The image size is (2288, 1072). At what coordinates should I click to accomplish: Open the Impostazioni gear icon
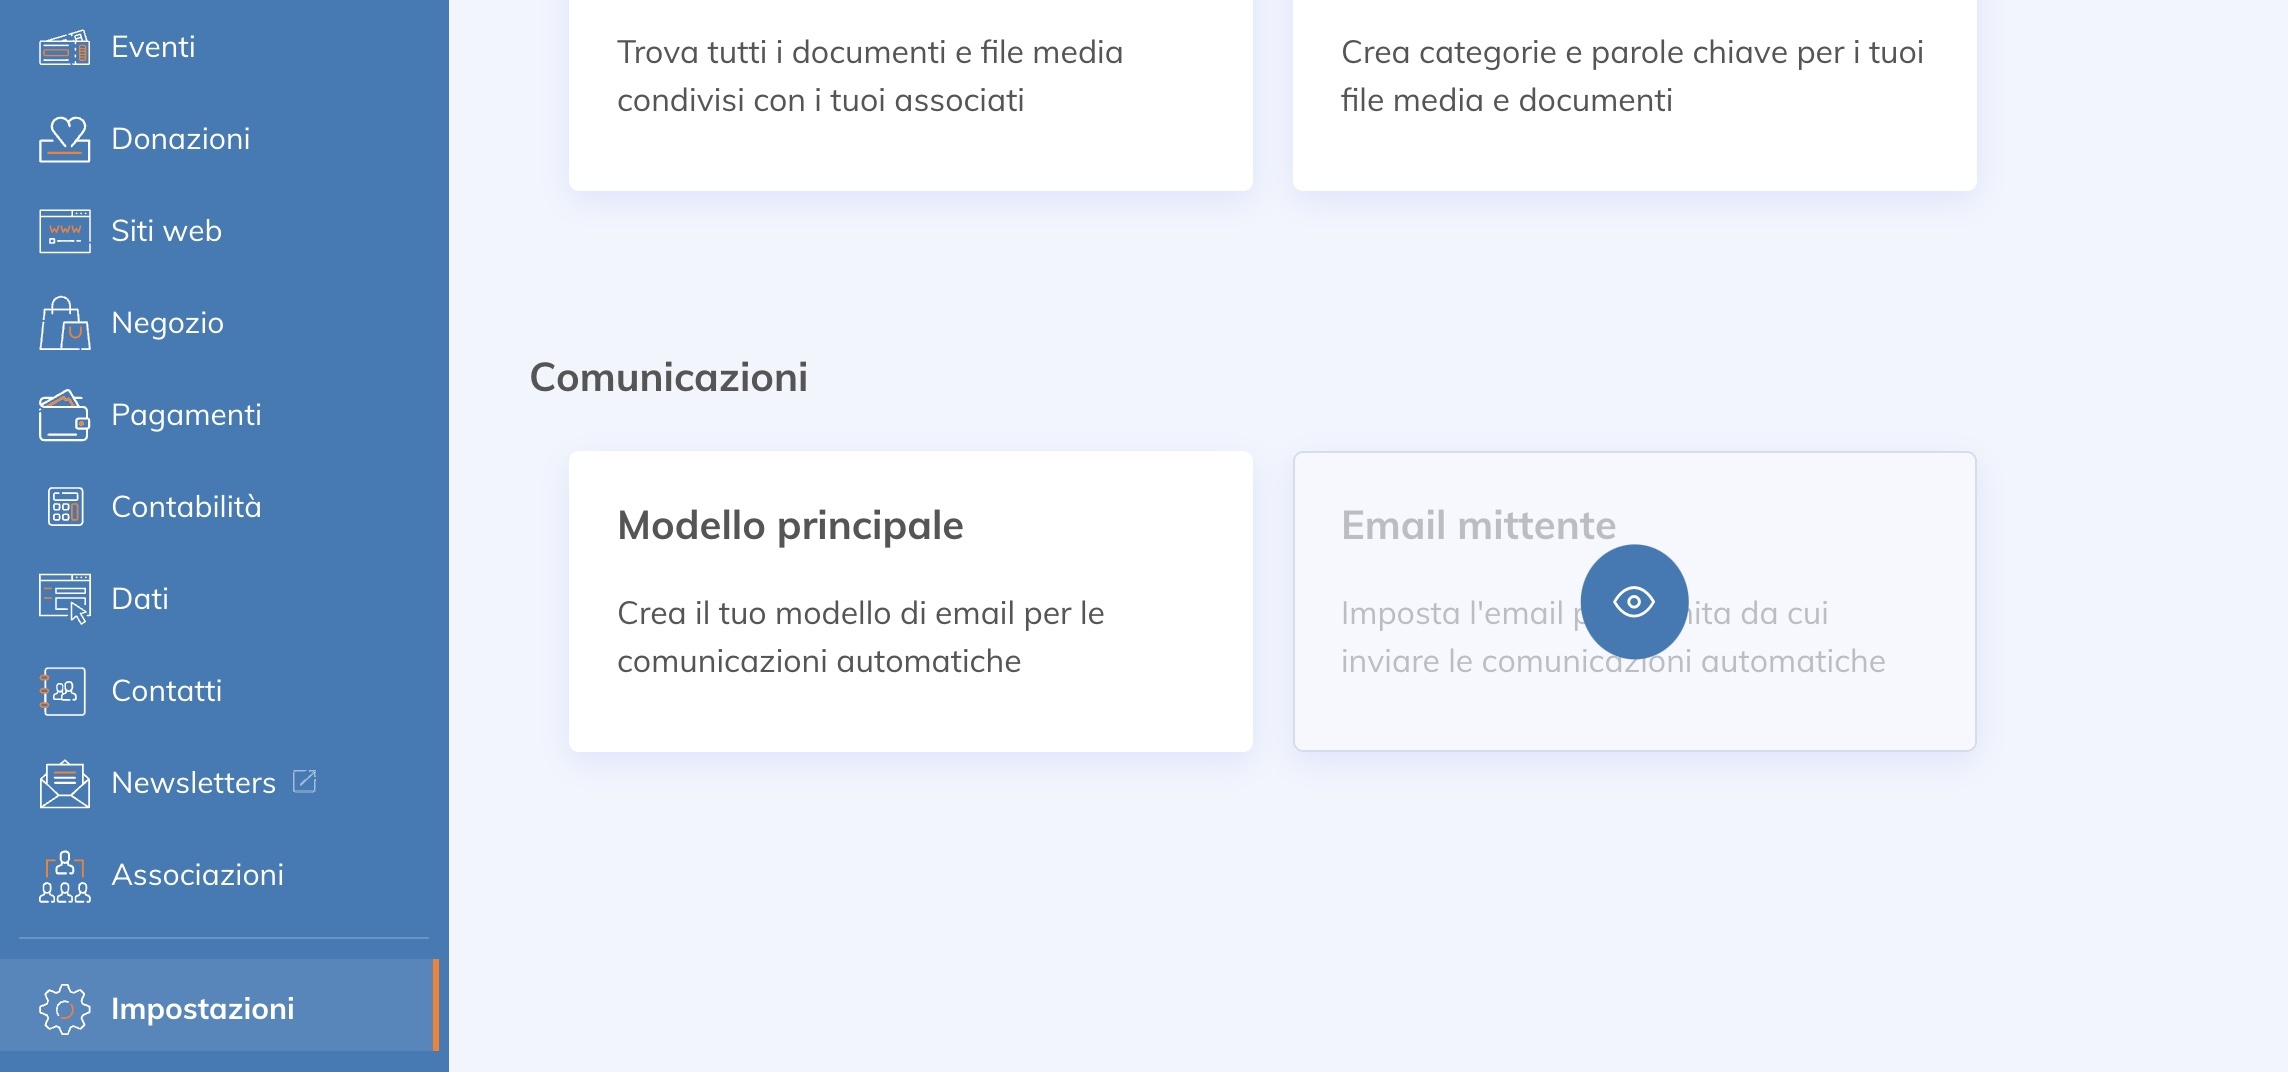coord(63,1009)
